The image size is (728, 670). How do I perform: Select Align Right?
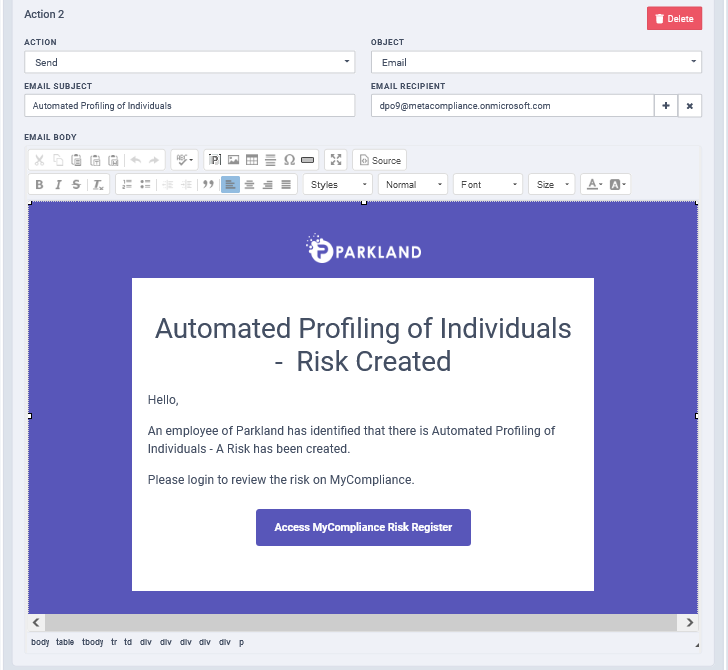[268, 185]
